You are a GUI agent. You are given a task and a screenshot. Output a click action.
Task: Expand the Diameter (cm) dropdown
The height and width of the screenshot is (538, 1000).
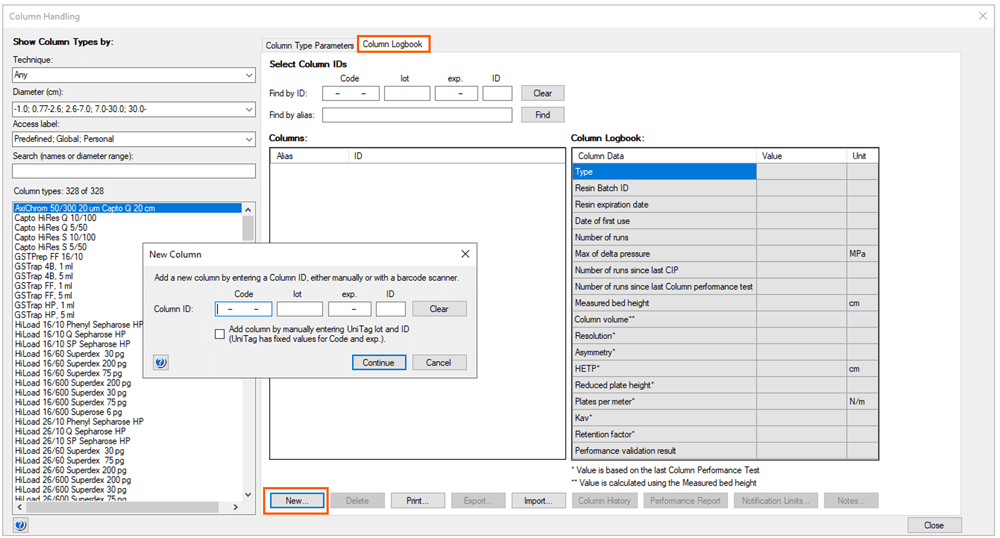(x=134, y=107)
